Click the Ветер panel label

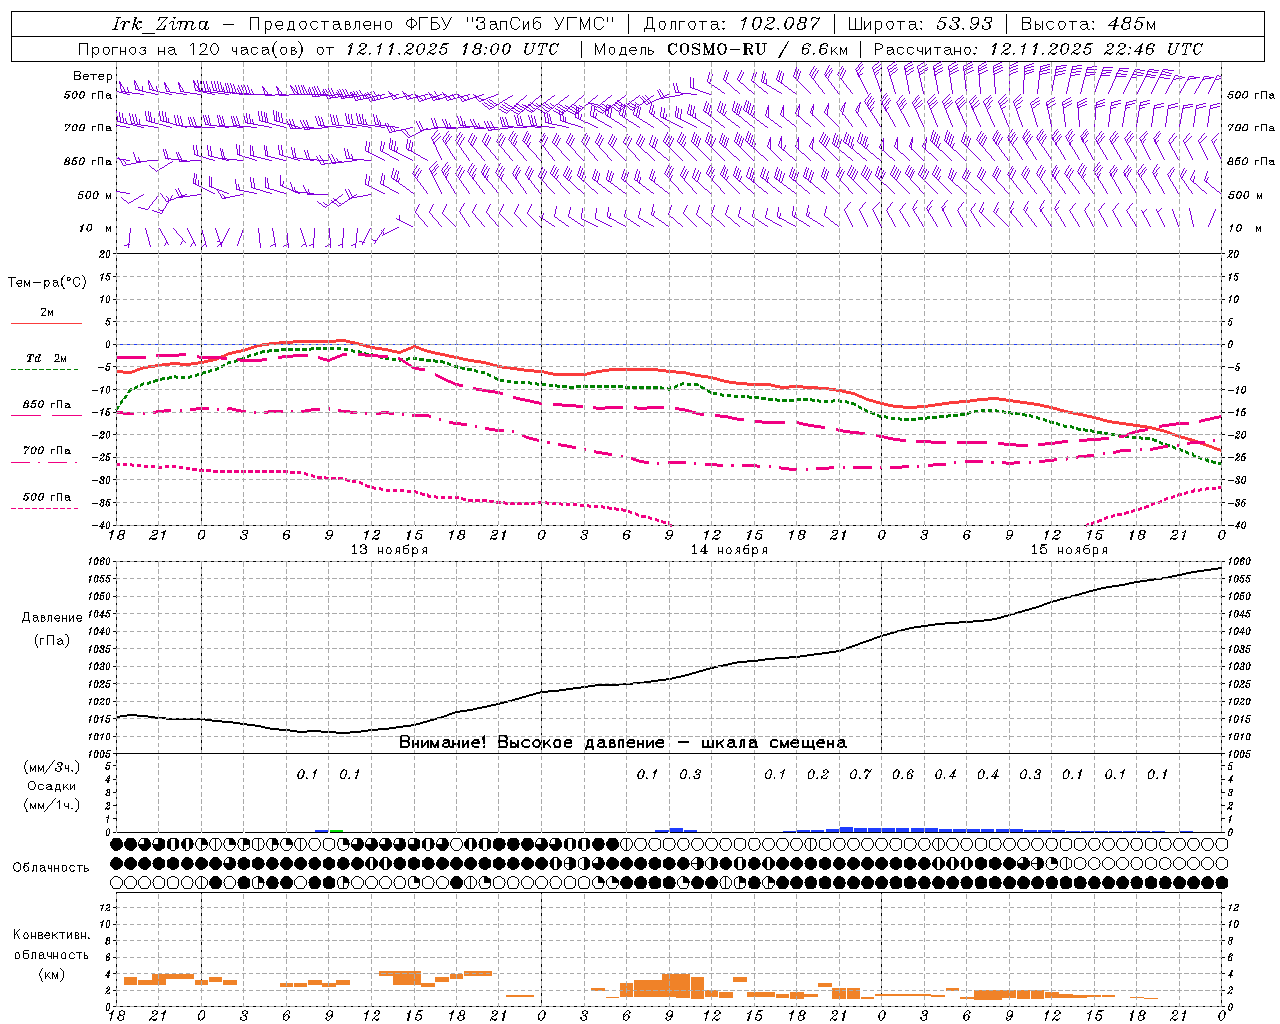click(x=92, y=76)
